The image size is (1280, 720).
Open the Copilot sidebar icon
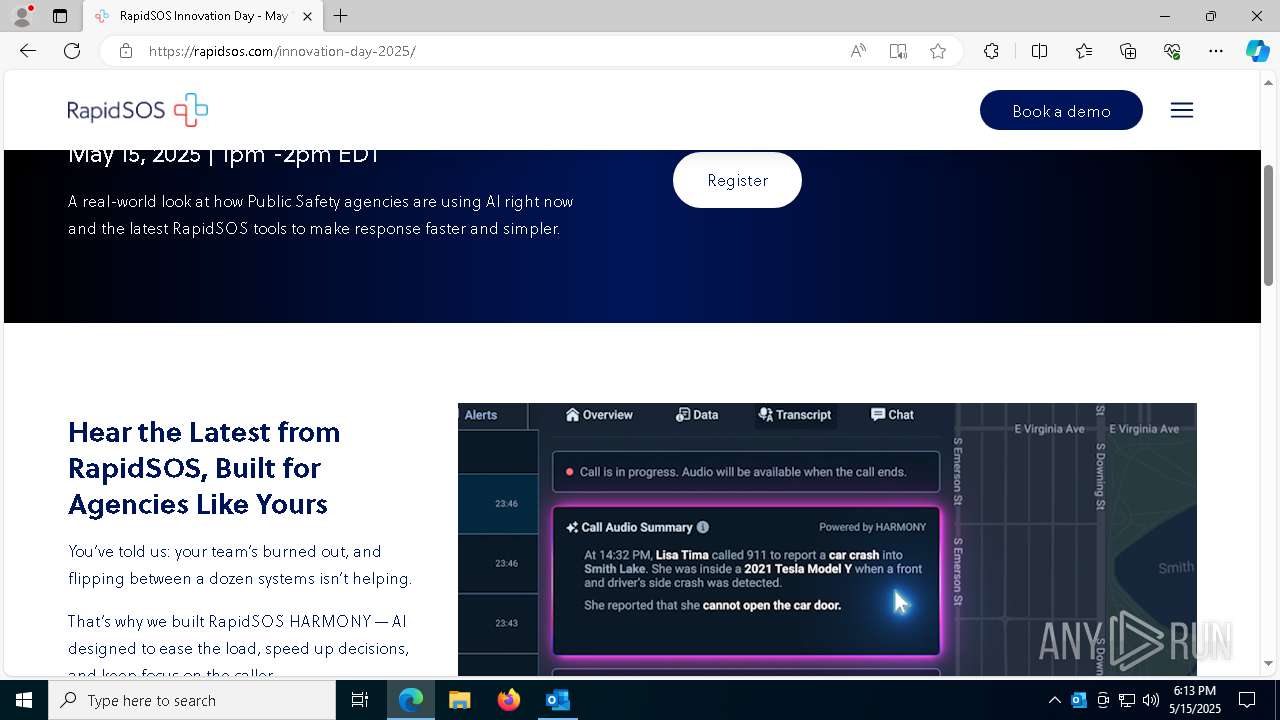1257,51
